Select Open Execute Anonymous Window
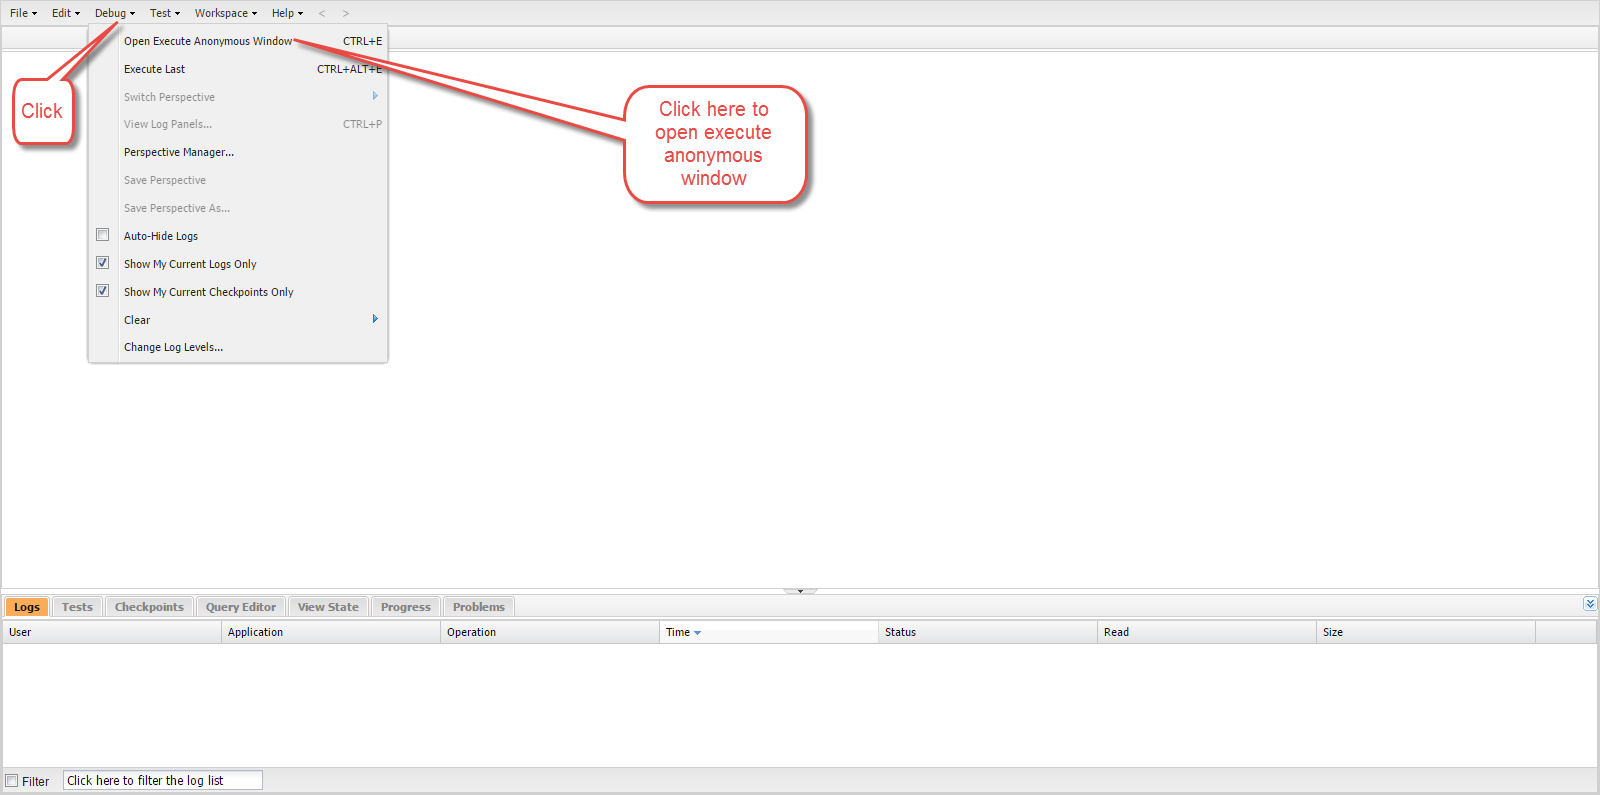This screenshot has height=795, width=1600. 208,41
